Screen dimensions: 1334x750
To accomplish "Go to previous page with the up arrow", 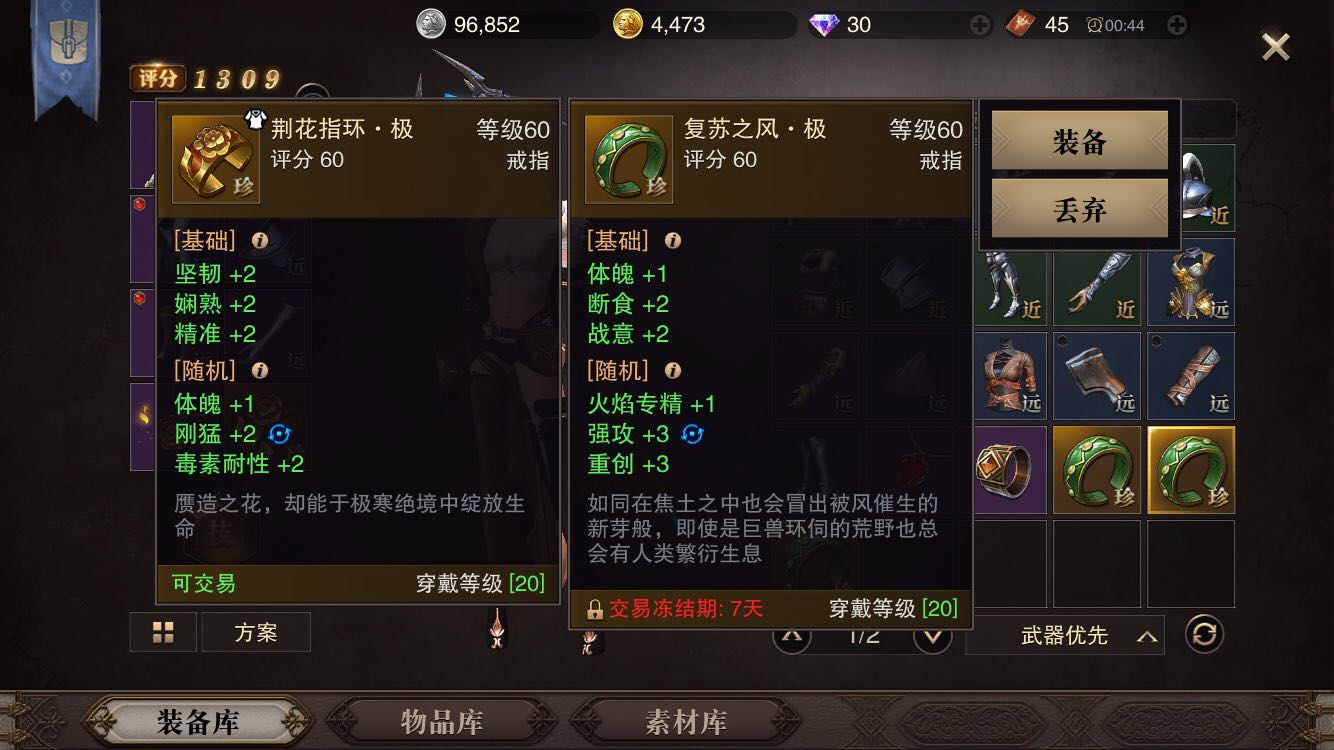I will (791, 635).
